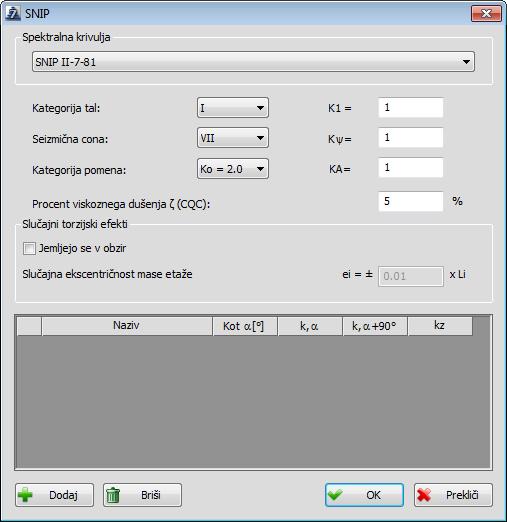
Task: Click the k,α column header
Action: (x=310, y=326)
